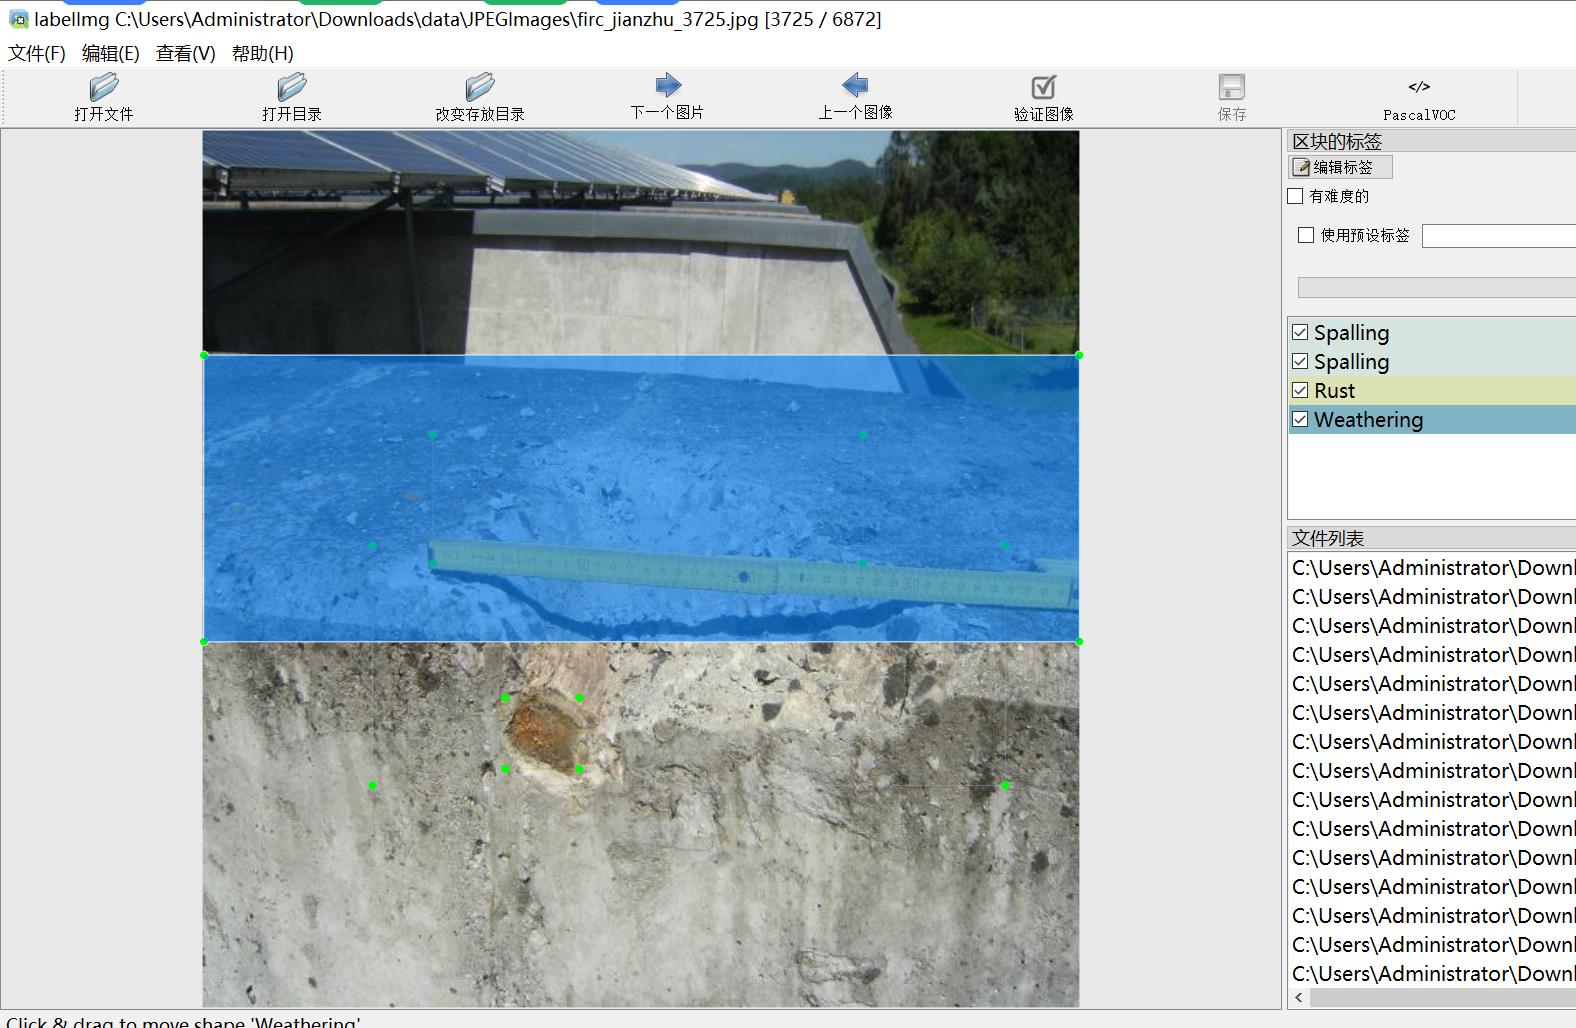Click the rust spot inside the Rust box
1576x1028 pixels.
[542, 733]
